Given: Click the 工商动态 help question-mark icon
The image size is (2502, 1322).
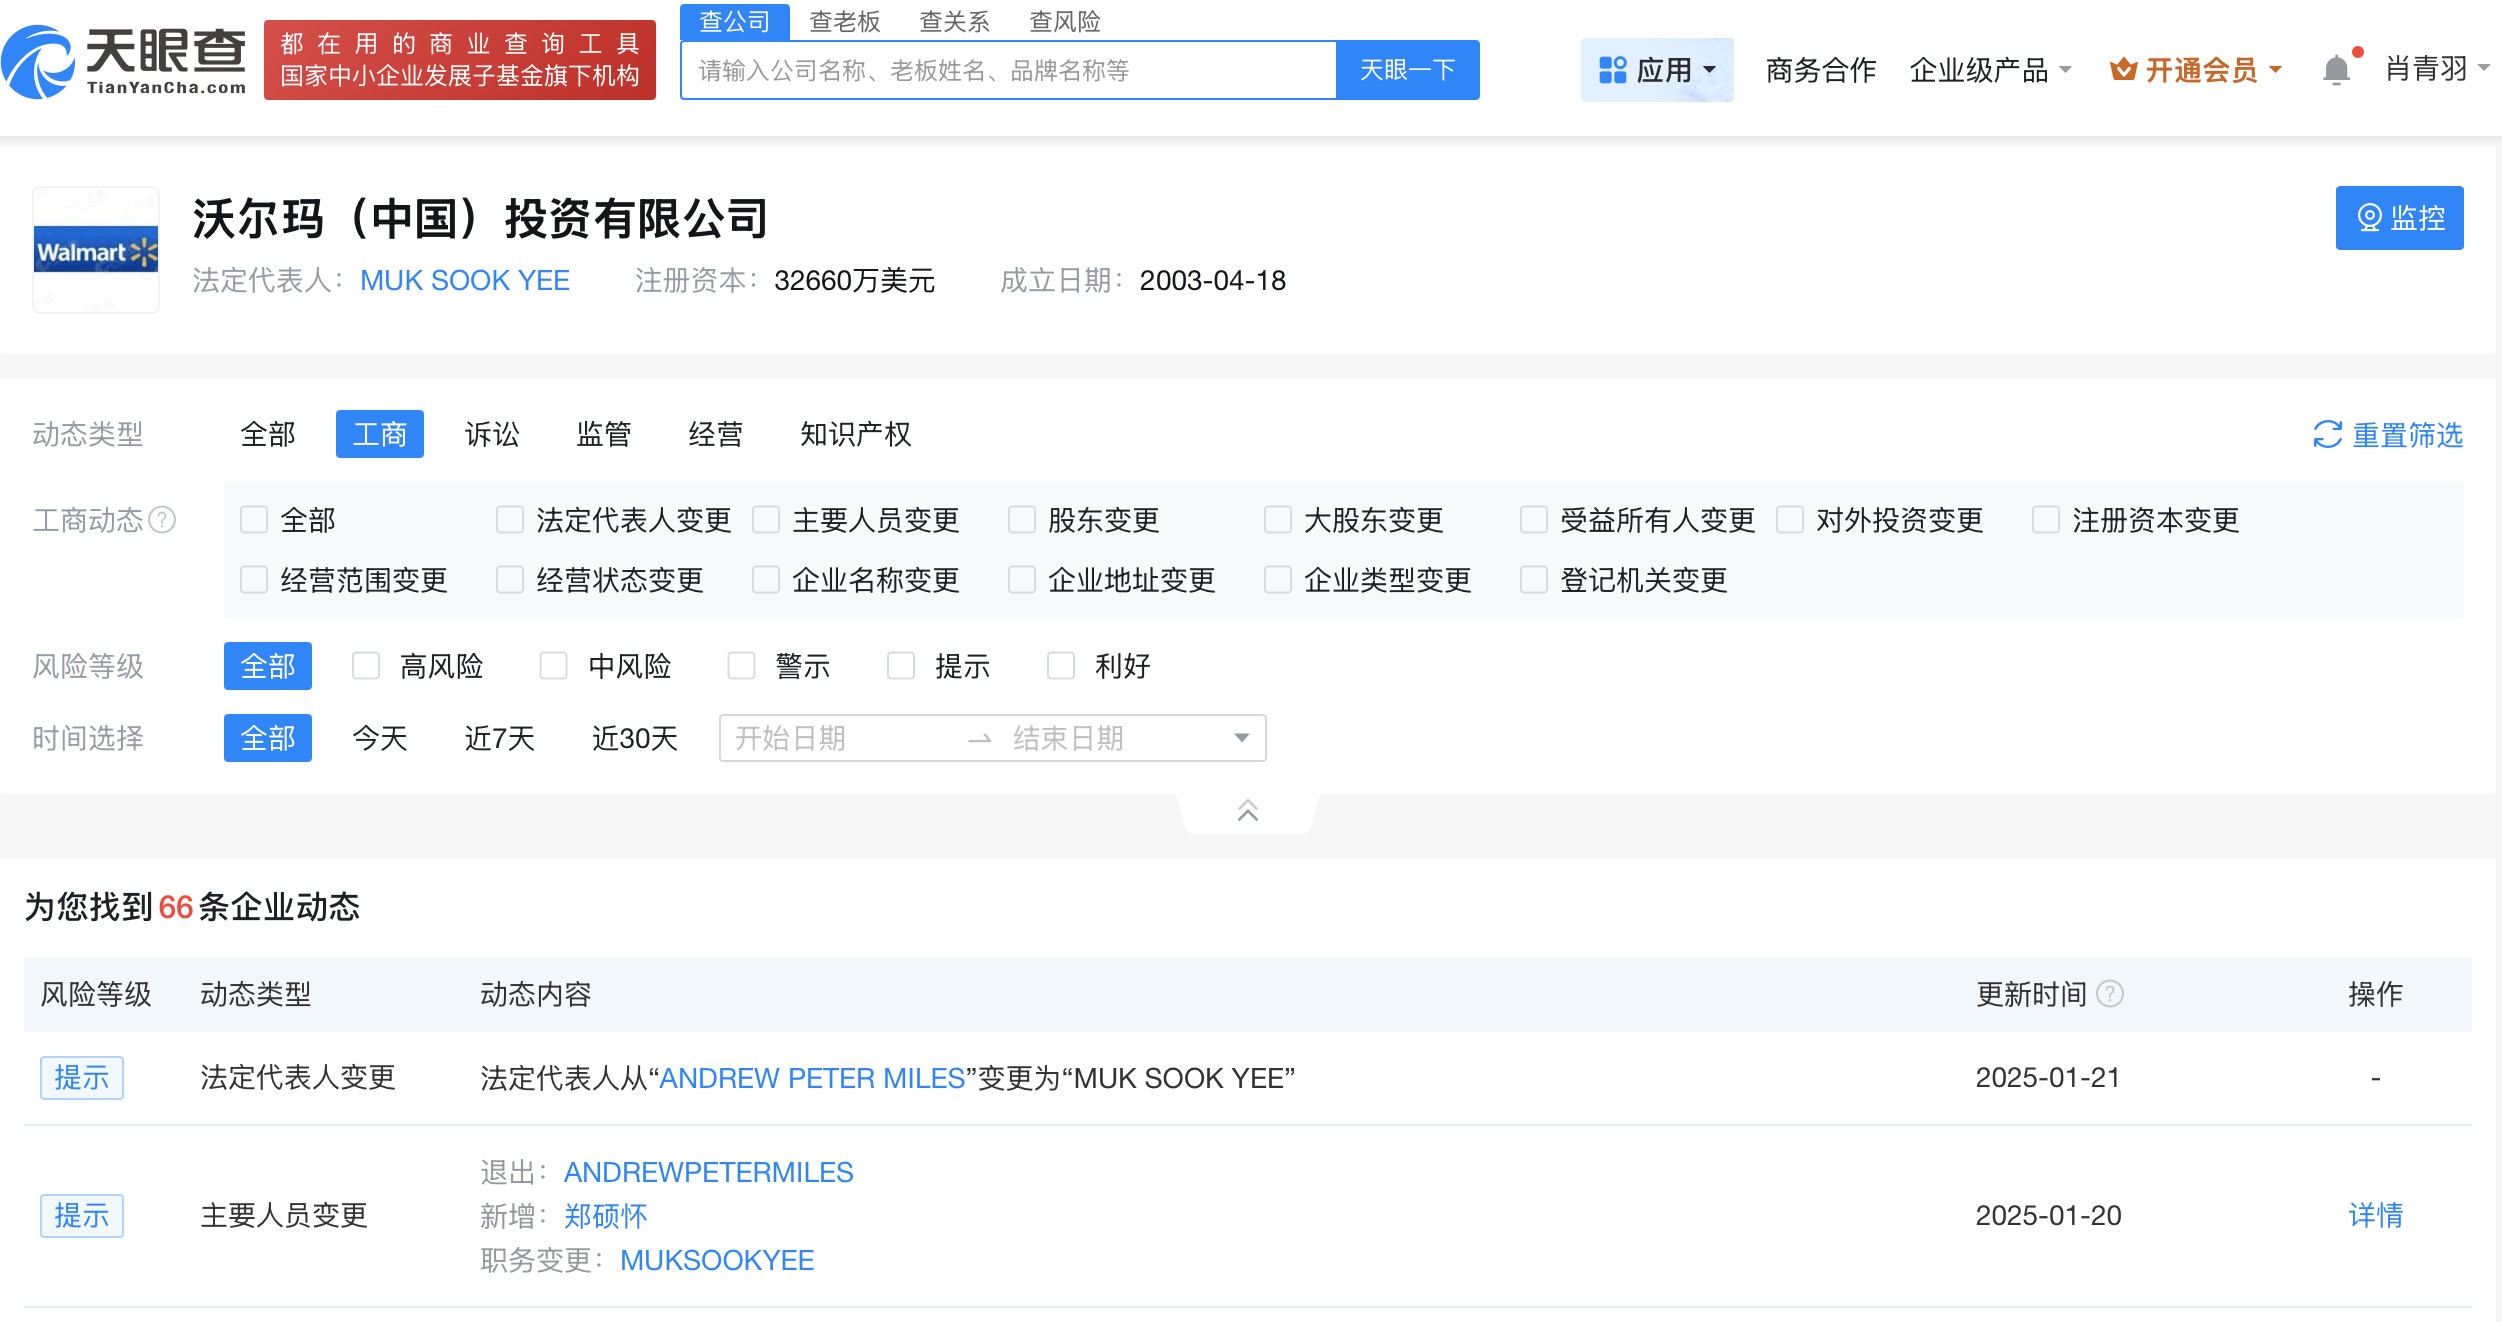Looking at the screenshot, I should (x=162, y=520).
